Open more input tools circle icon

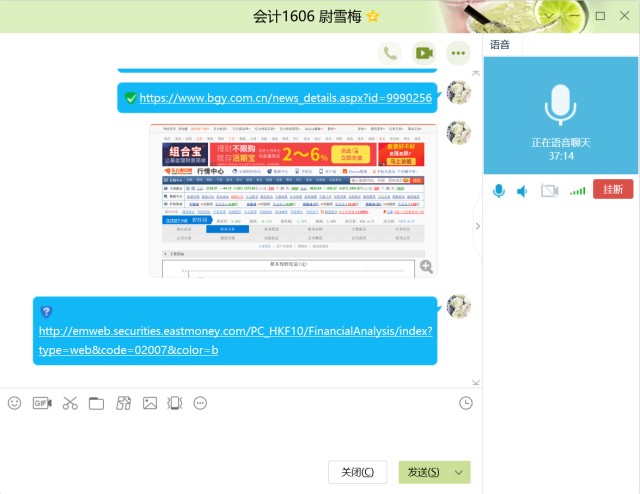pos(200,403)
